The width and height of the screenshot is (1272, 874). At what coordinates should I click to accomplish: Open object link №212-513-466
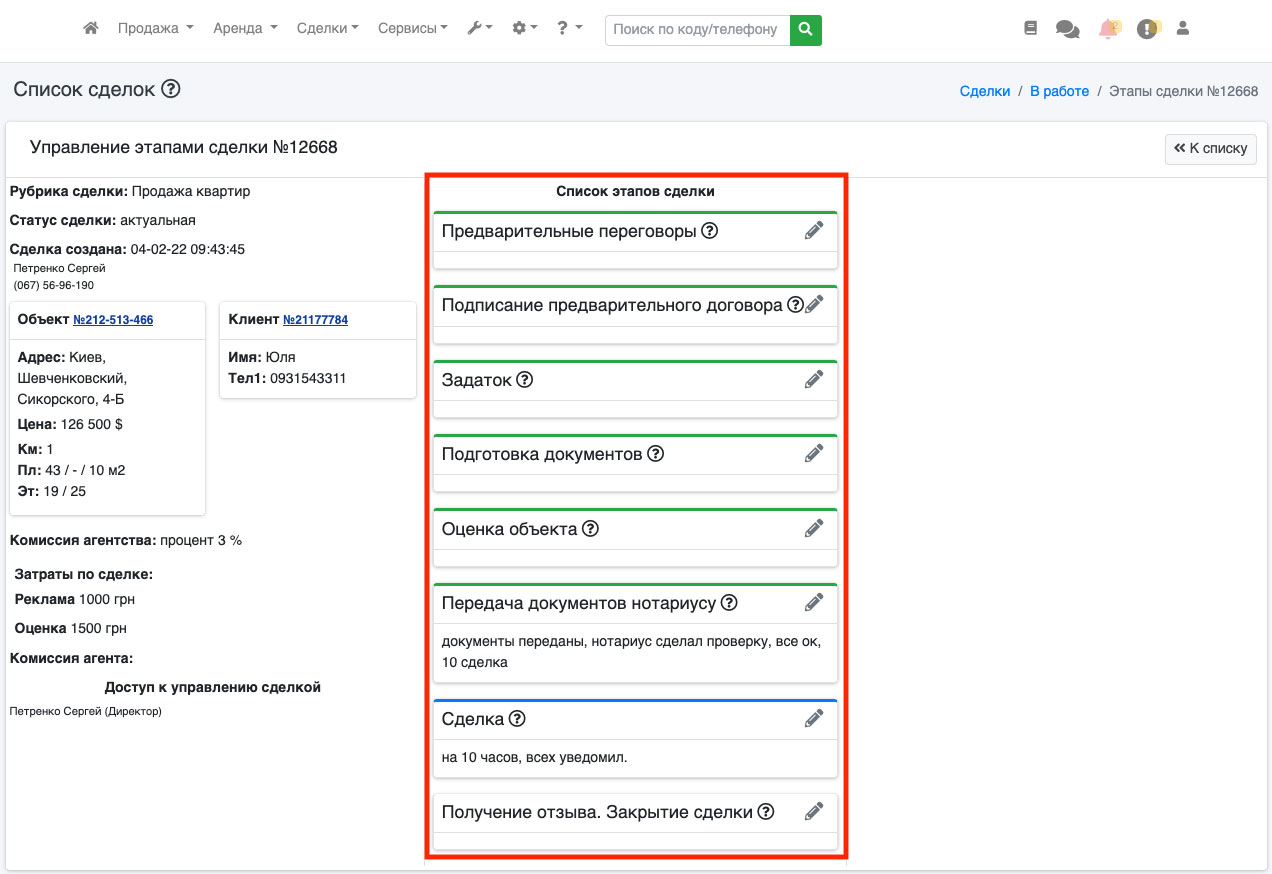point(113,320)
